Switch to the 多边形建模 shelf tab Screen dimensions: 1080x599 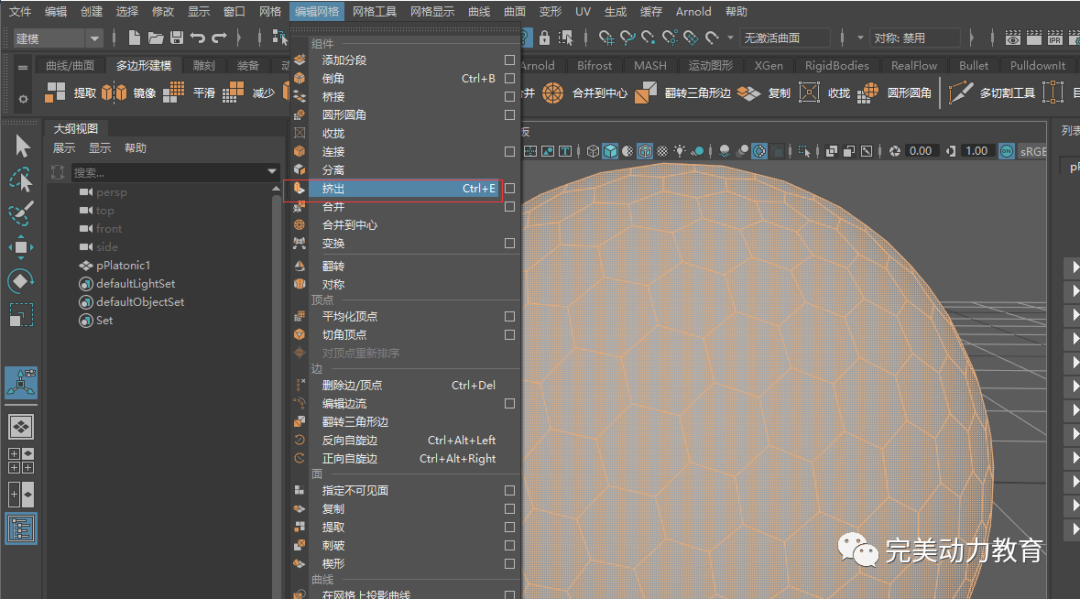click(143, 65)
